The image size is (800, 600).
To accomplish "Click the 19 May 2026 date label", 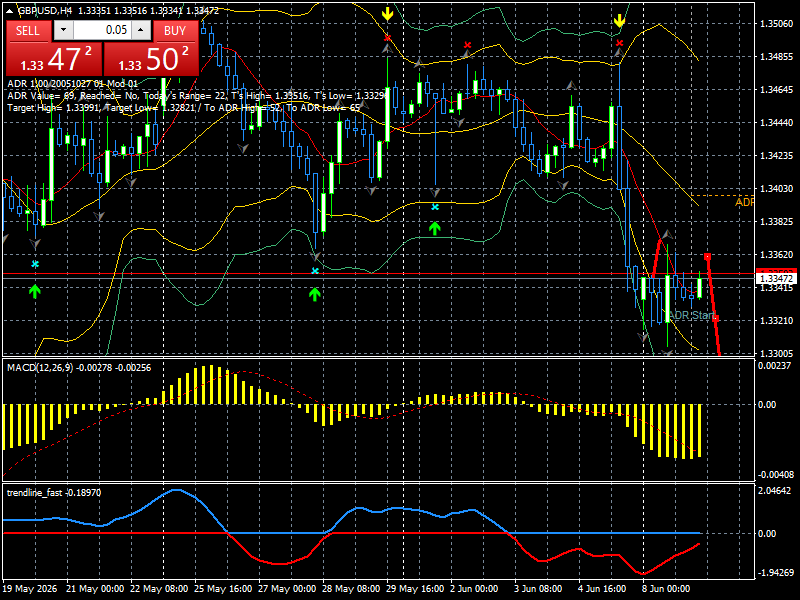I will [30, 589].
